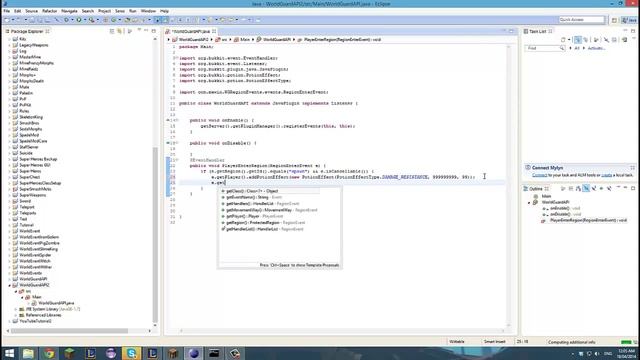Expand the Kits project
The image size is (640, 360).
click(x=9, y=39)
